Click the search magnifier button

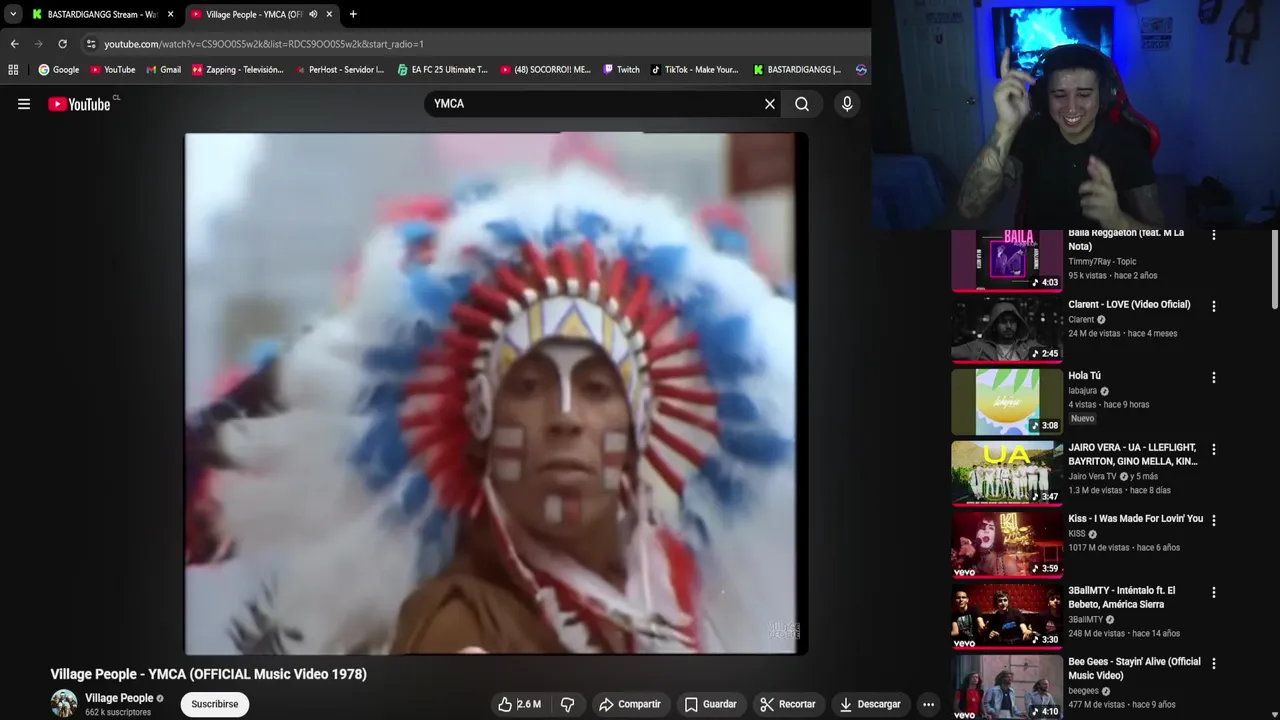802,104
